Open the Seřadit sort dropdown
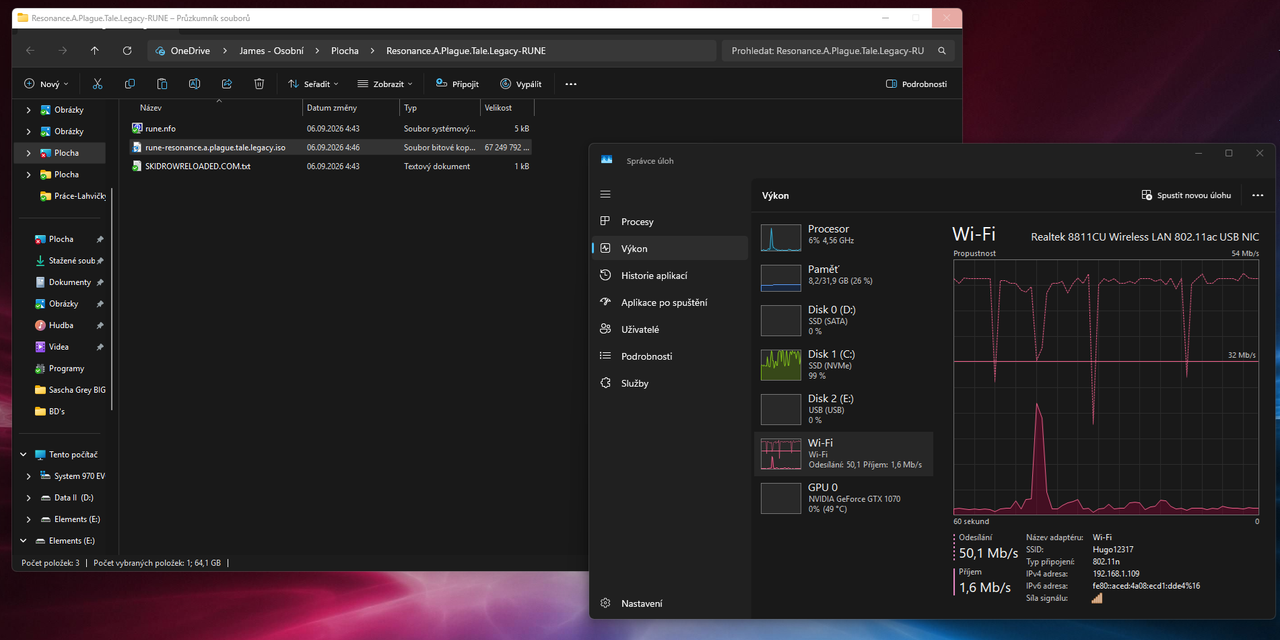Screen dimensions: 1280x640 click(x=313, y=84)
